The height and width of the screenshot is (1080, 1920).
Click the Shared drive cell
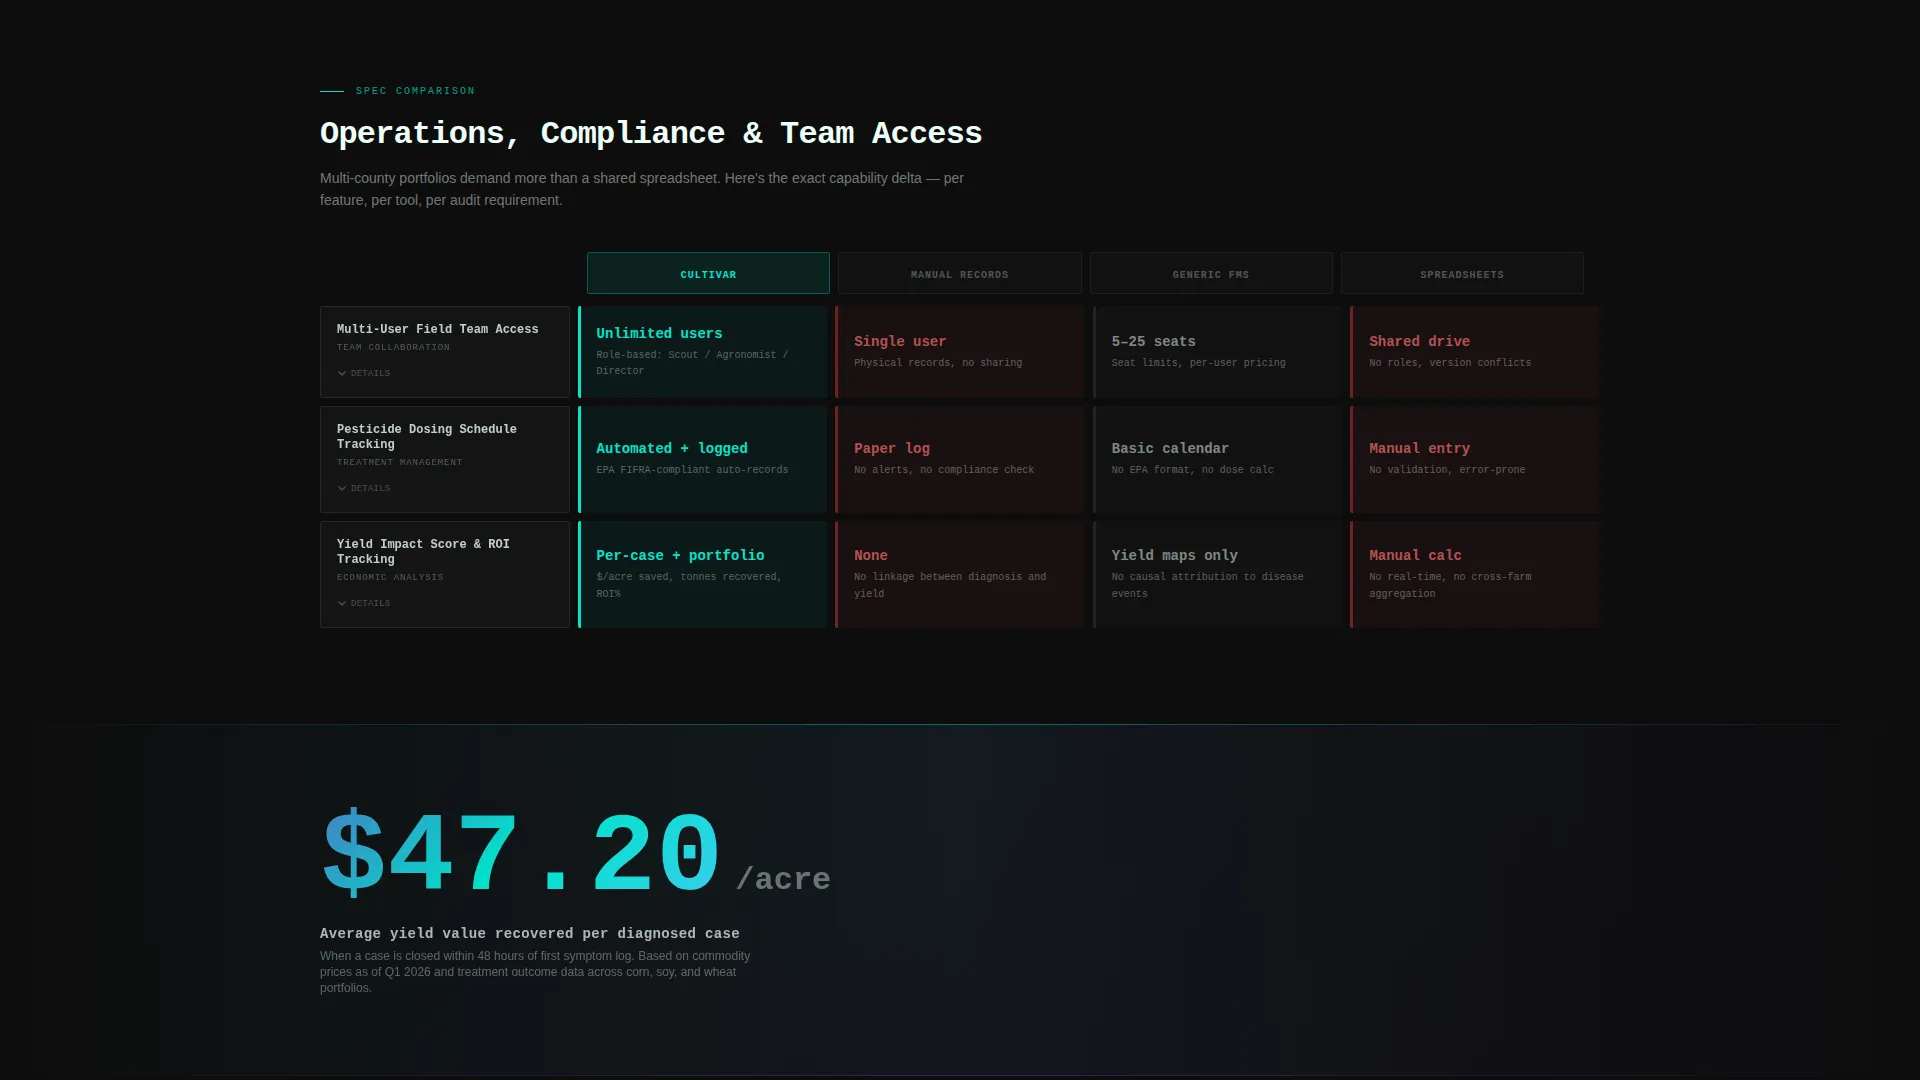(1475, 352)
